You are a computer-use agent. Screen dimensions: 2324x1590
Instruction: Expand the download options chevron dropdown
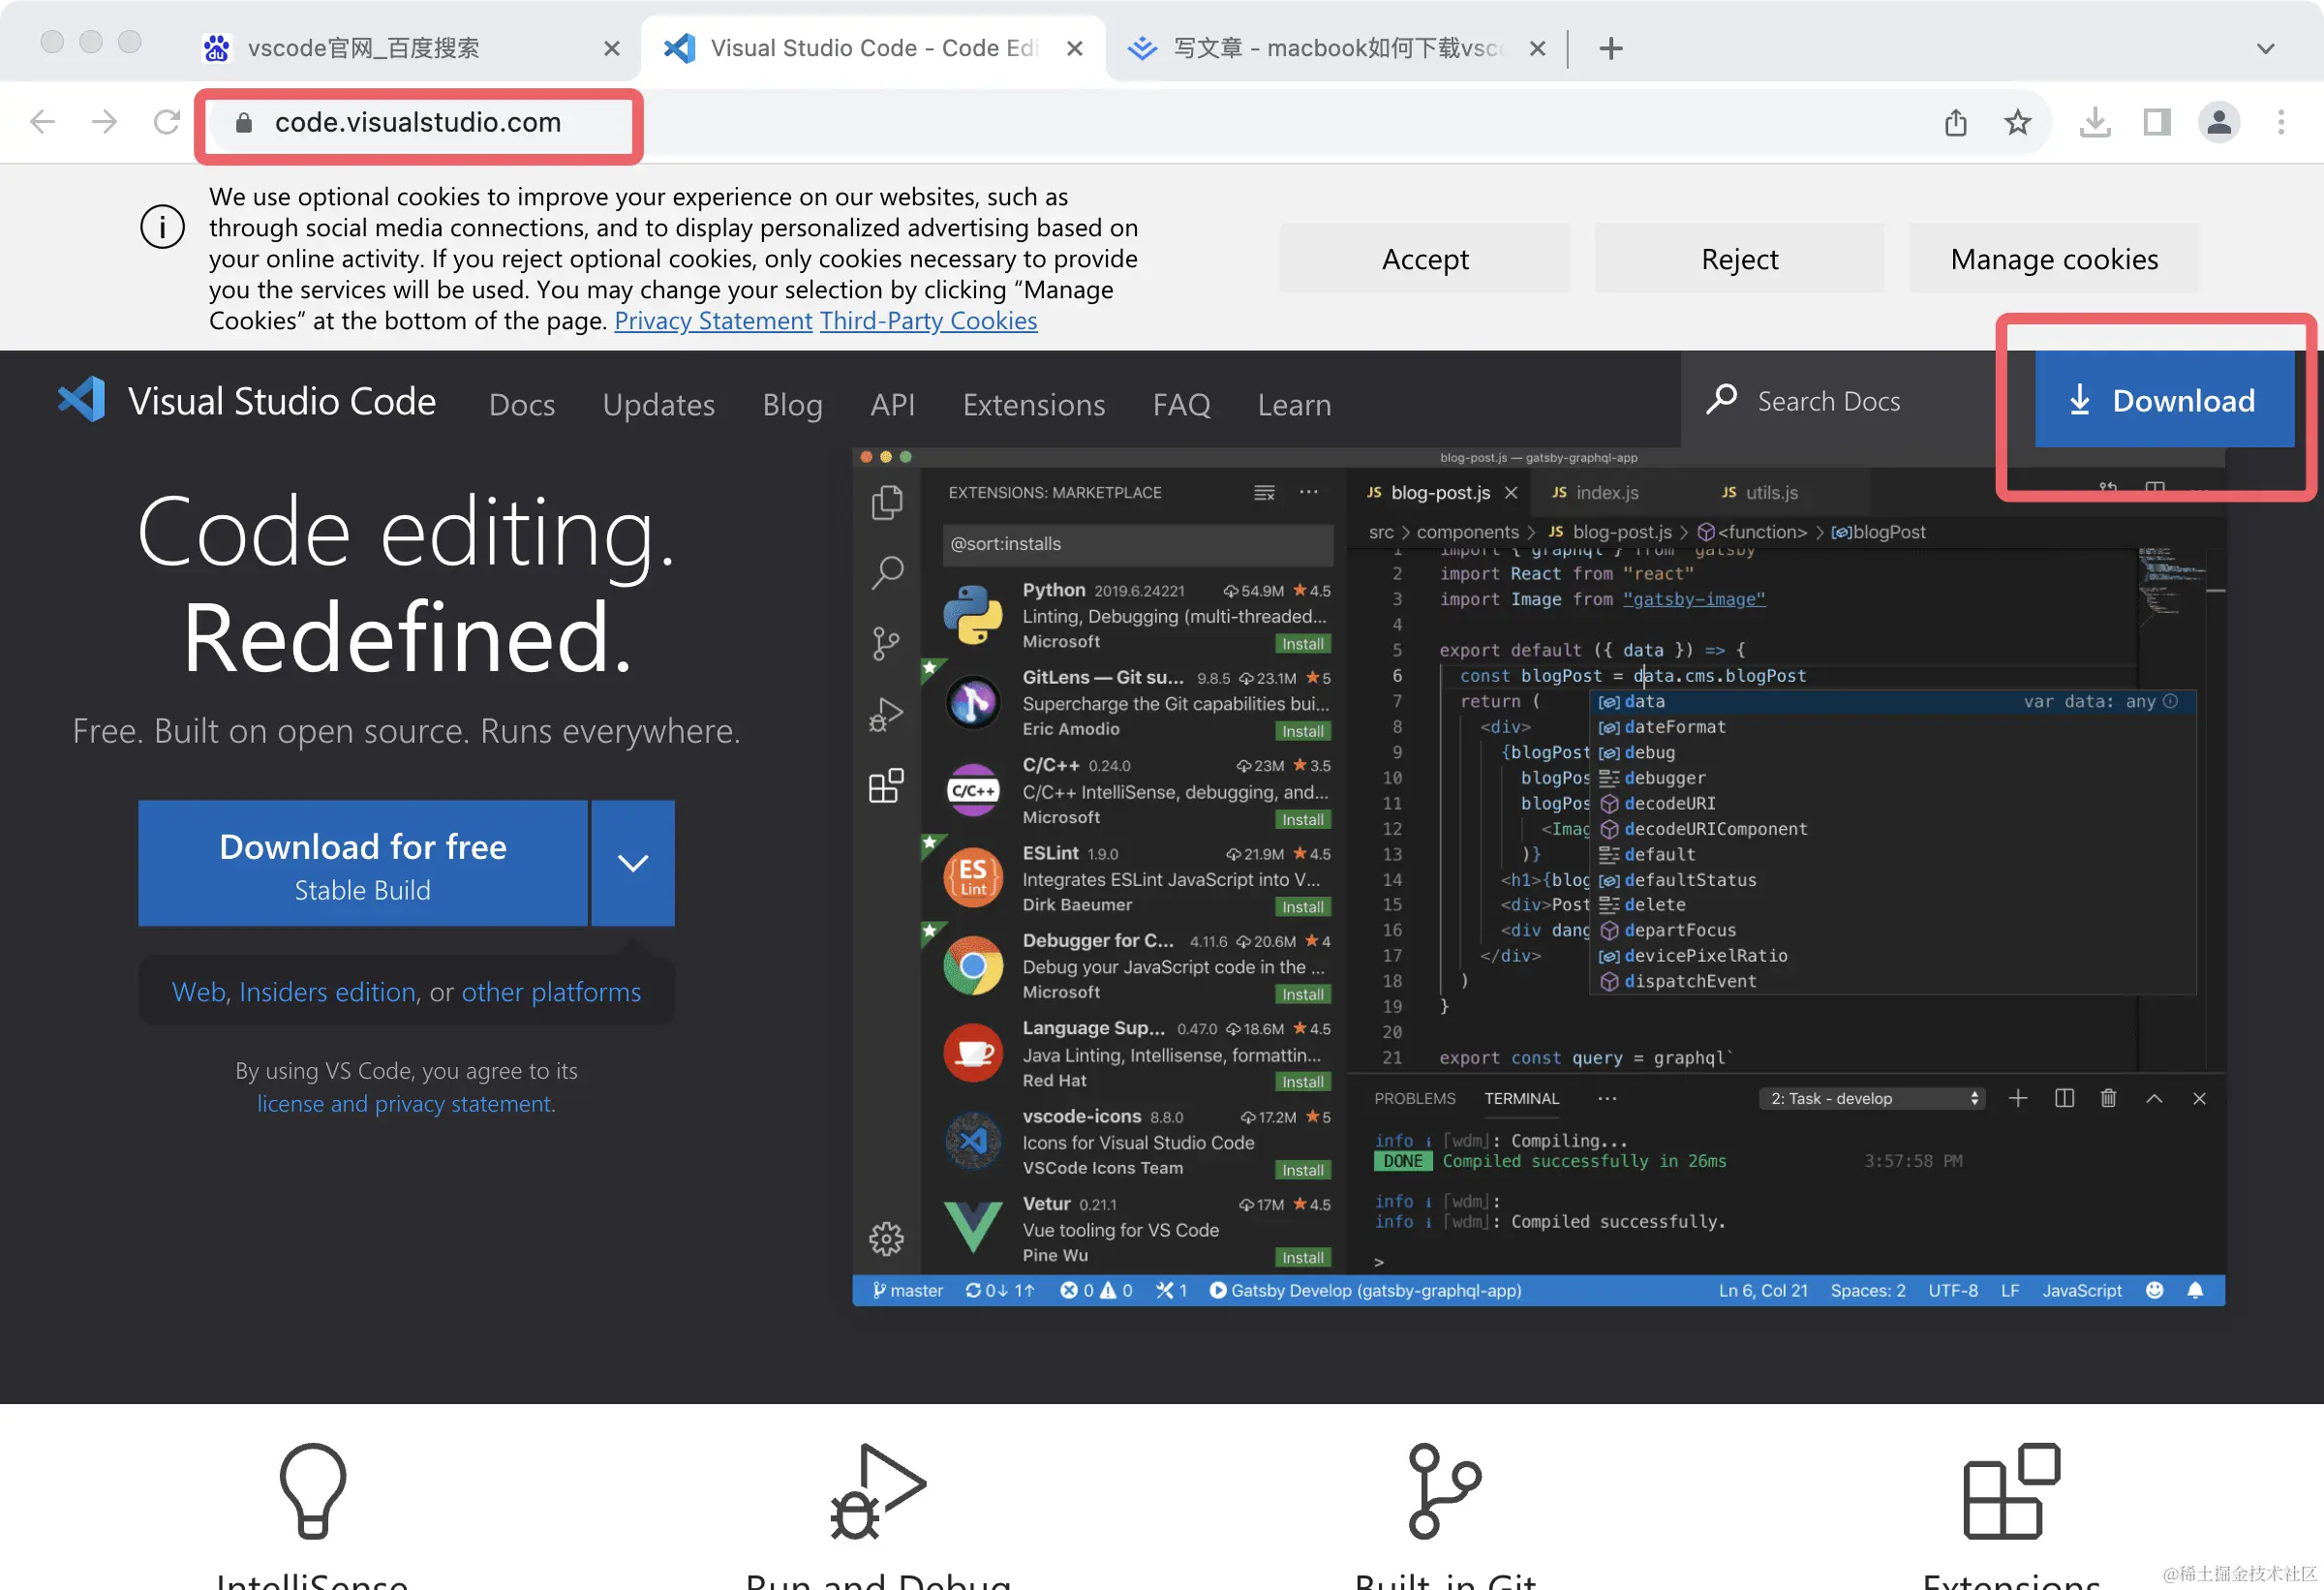click(632, 863)
